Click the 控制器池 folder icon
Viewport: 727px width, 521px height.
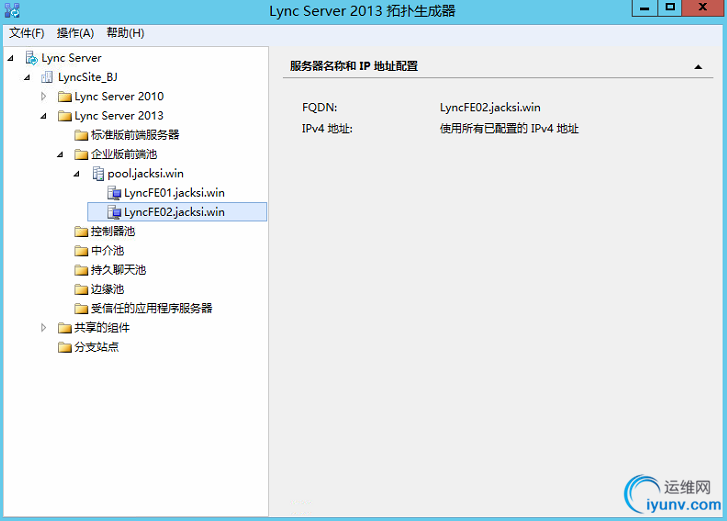[x=81, y=231]
